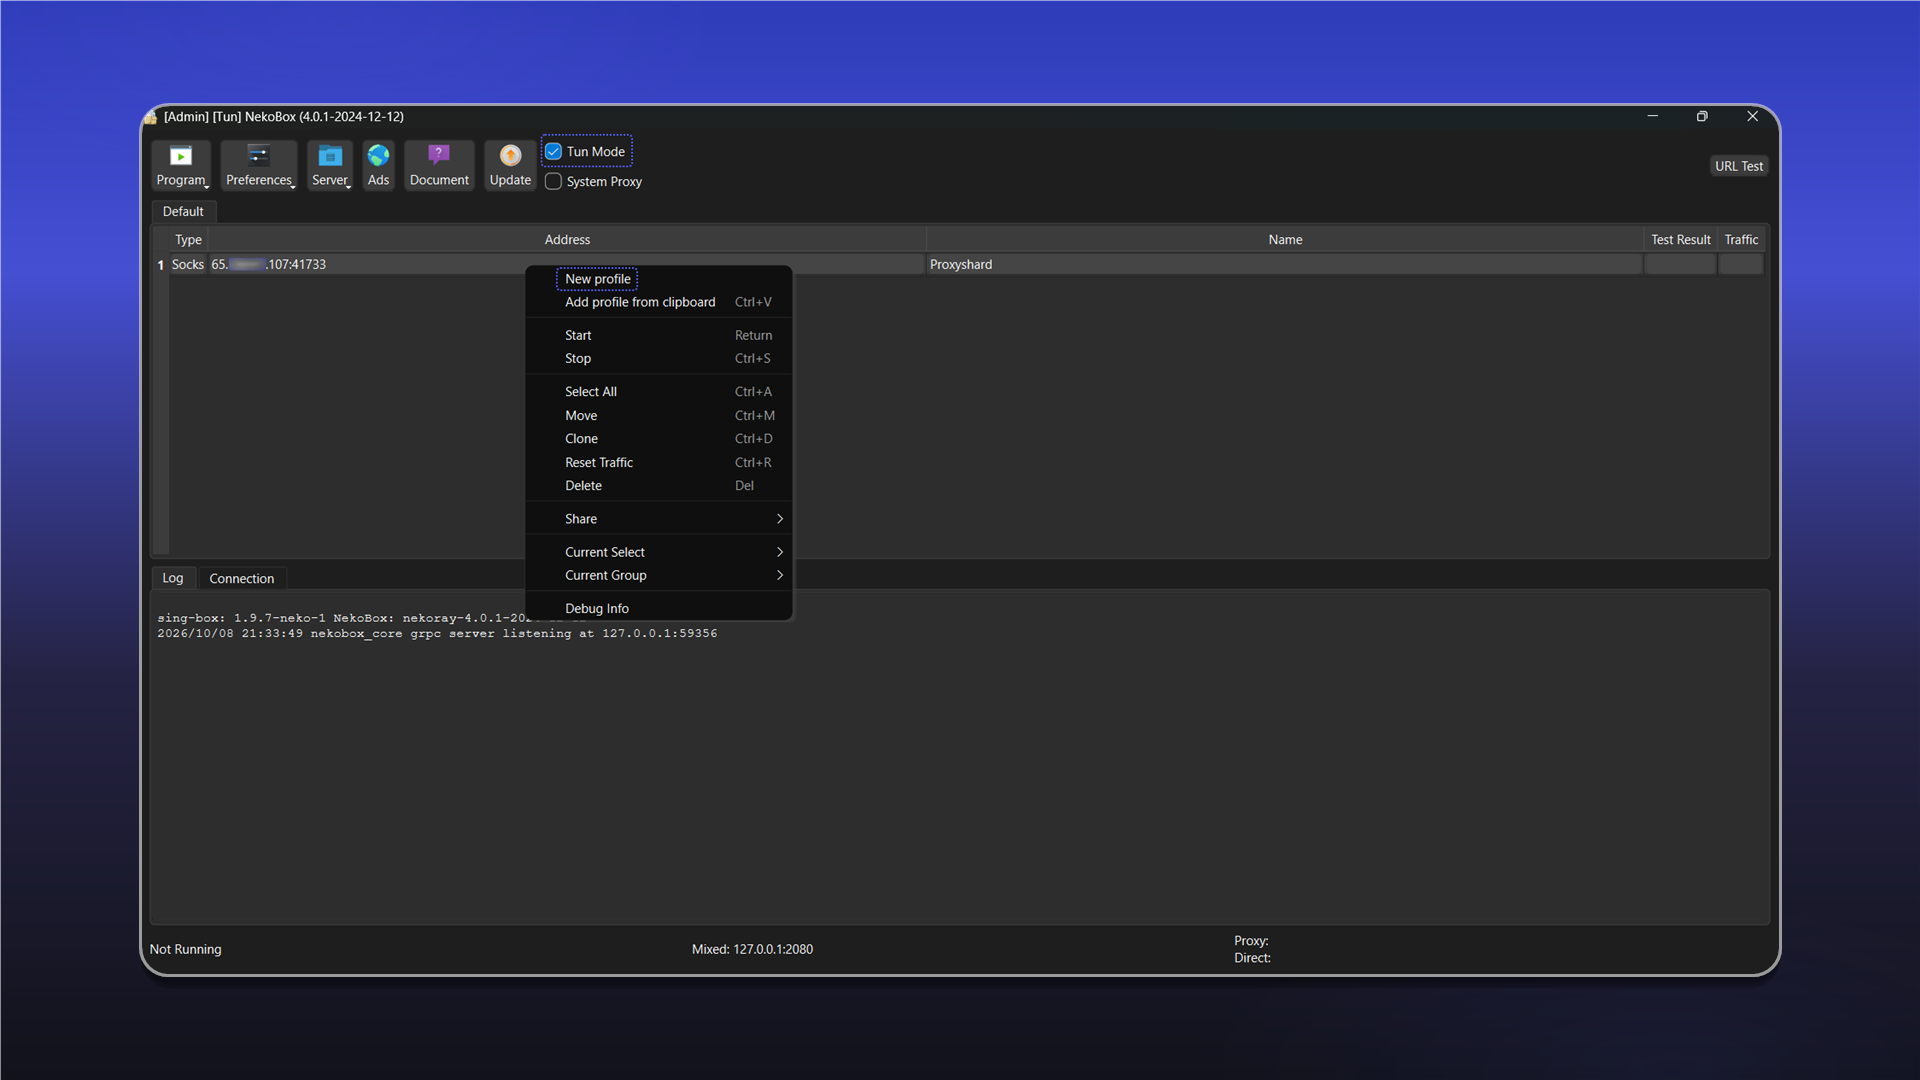Choose Select All menu entry
The height and width of the screenshot is (1080, 1920).
[659, 392]
